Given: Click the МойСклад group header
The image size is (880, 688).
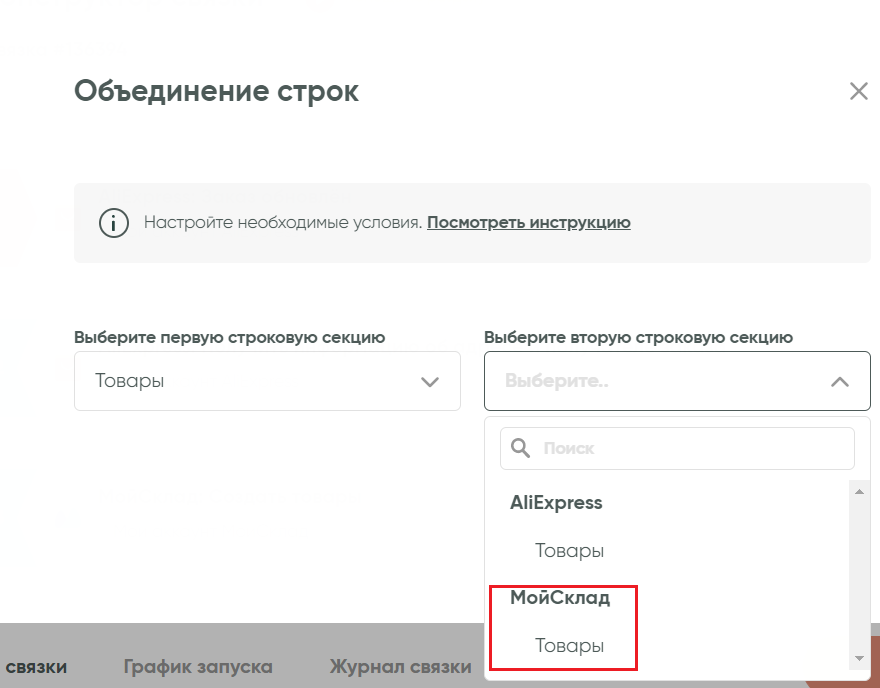Looking at the screenshot, I should coord(560,598).
